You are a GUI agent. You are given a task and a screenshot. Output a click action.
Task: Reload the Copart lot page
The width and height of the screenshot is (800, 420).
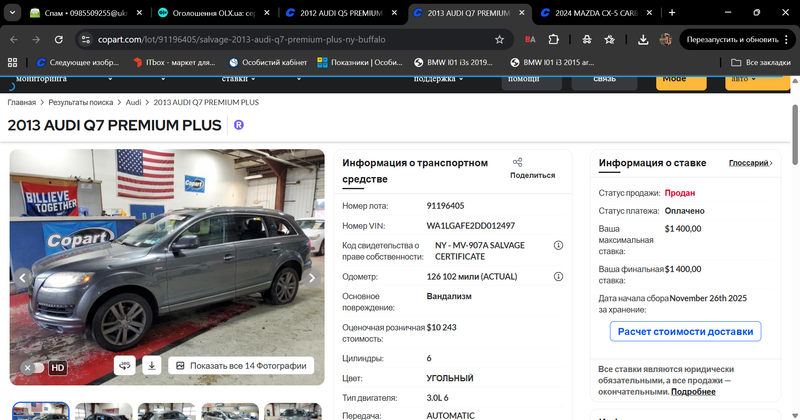[x=59, y=39]
